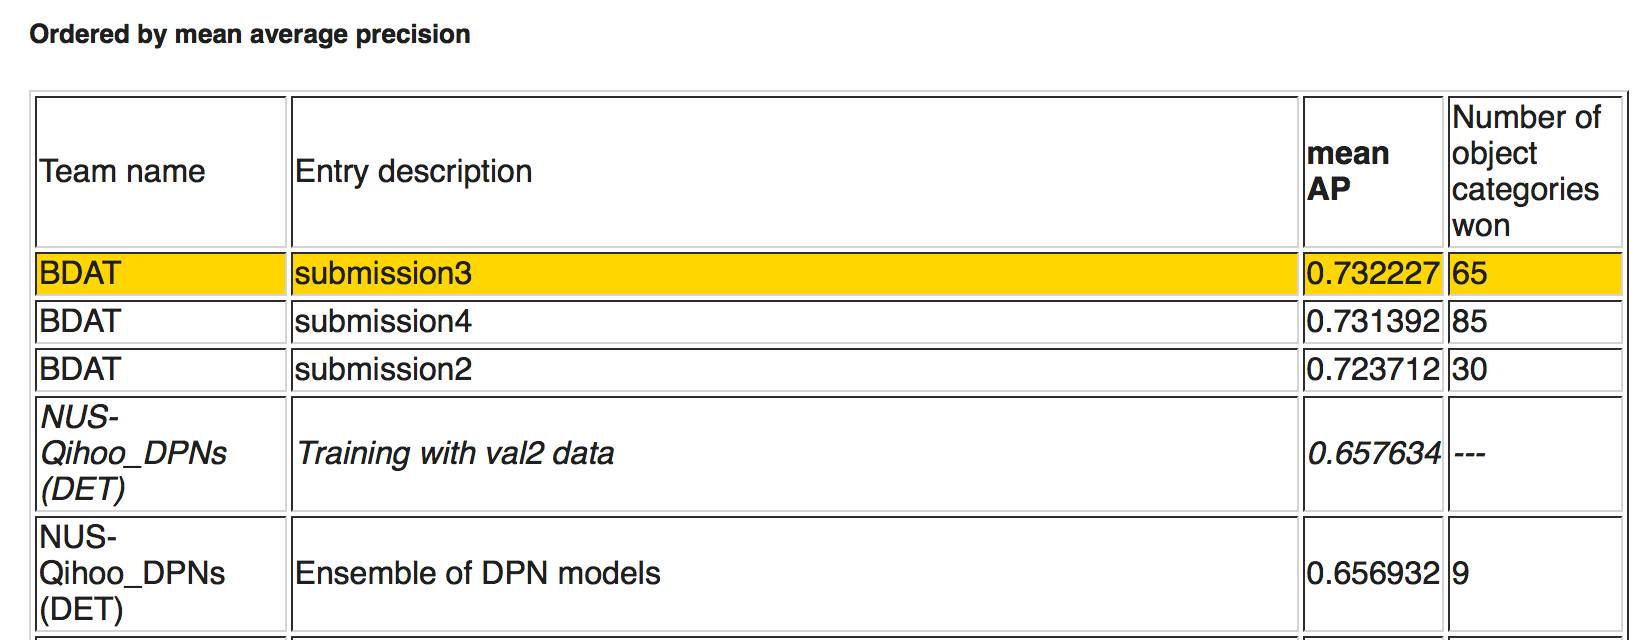Select the "submission2" entry description cell
The image size is (1644, 640).
click(382, 370)
